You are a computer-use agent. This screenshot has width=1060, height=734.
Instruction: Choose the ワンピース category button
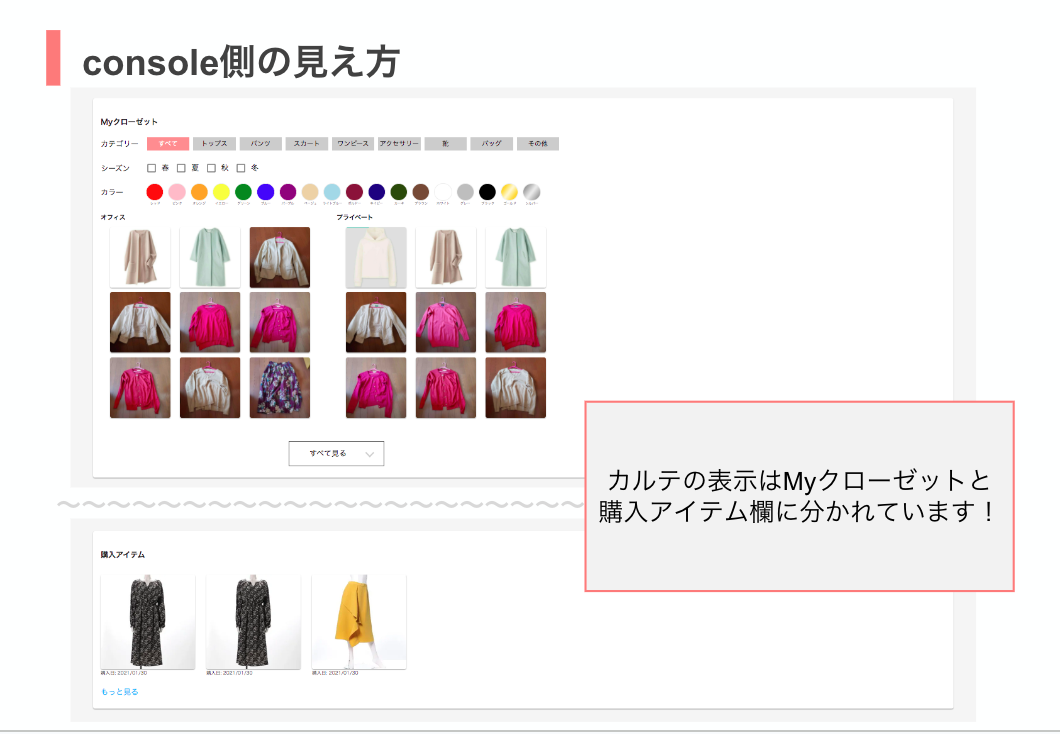pos(353,144)
